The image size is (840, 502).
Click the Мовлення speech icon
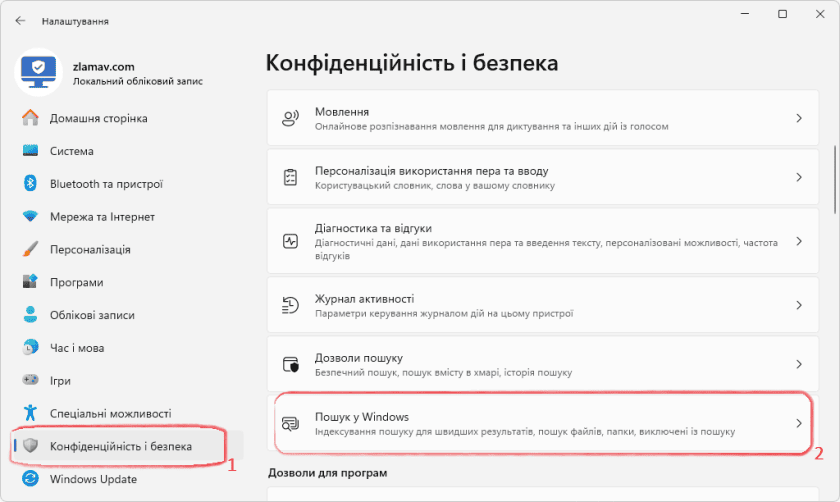290,118
